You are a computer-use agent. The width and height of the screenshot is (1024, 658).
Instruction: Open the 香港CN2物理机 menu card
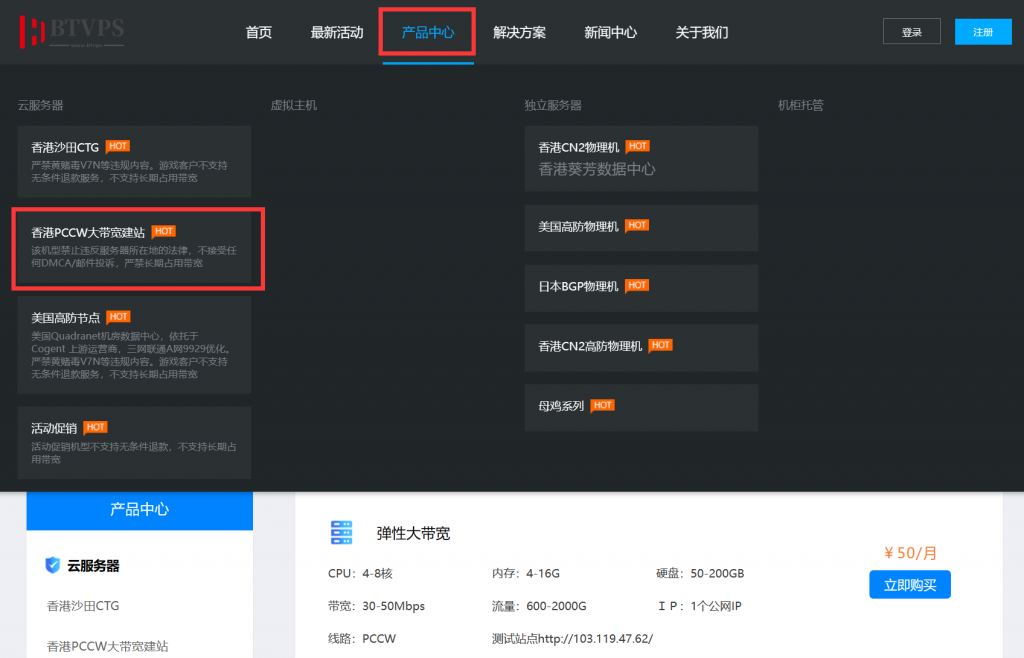[641, 159]
